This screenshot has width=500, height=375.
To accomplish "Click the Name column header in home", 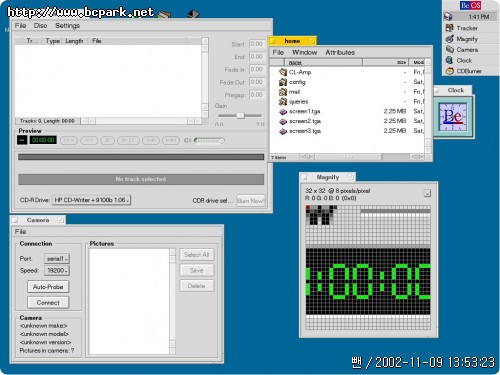I will point(323,62).
